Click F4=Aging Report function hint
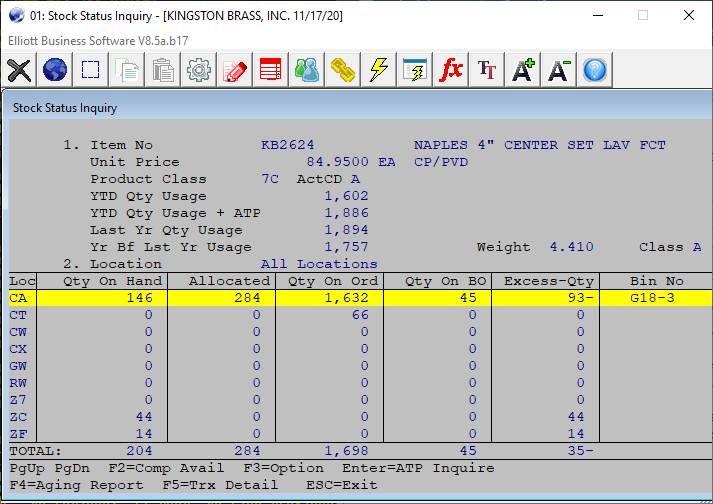713x504 pixels. 76,485
